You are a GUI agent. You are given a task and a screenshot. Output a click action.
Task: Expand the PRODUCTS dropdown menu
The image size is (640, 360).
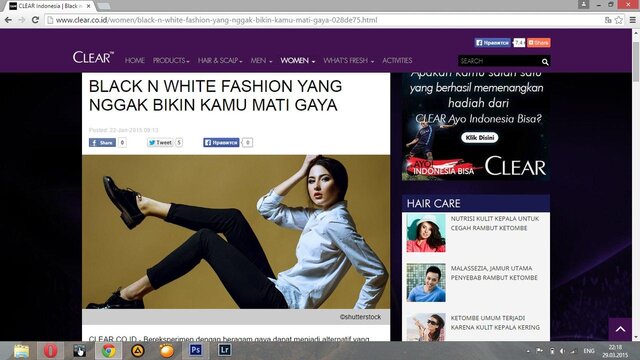(x=171, y=60)
